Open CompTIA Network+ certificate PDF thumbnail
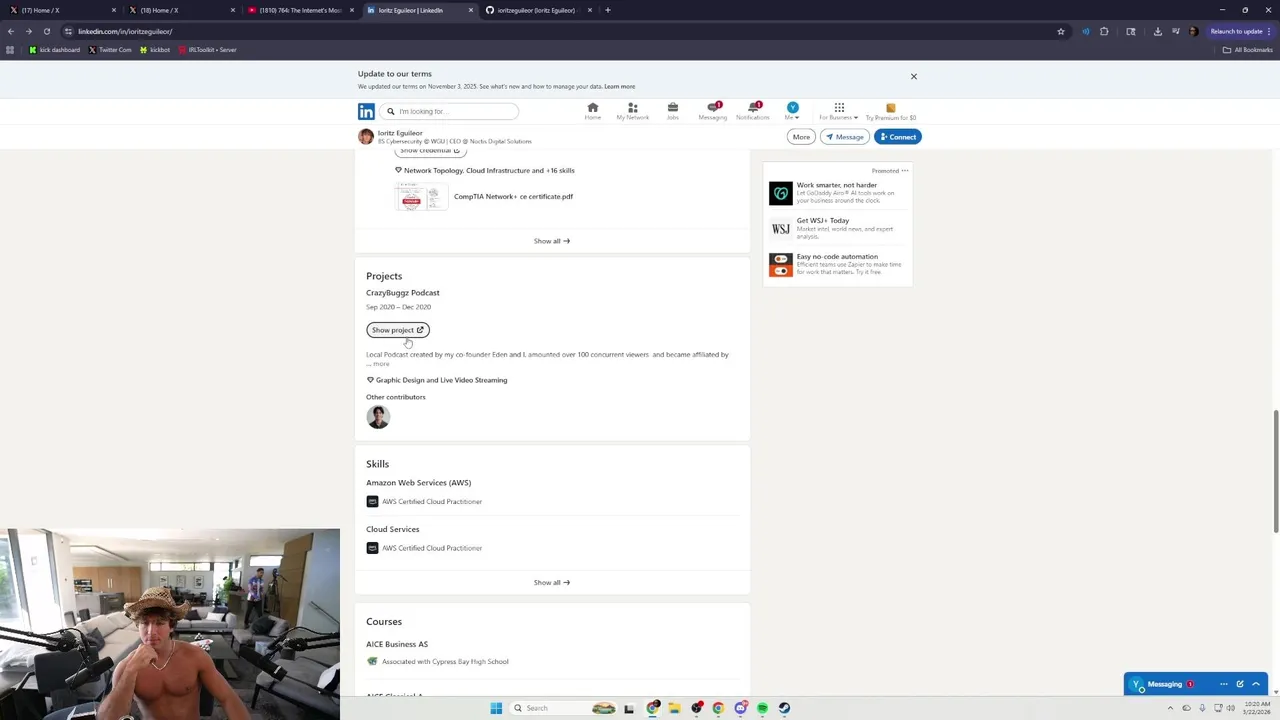The image size is (1280, 720). pyautogui.click(x=421, y=197)
